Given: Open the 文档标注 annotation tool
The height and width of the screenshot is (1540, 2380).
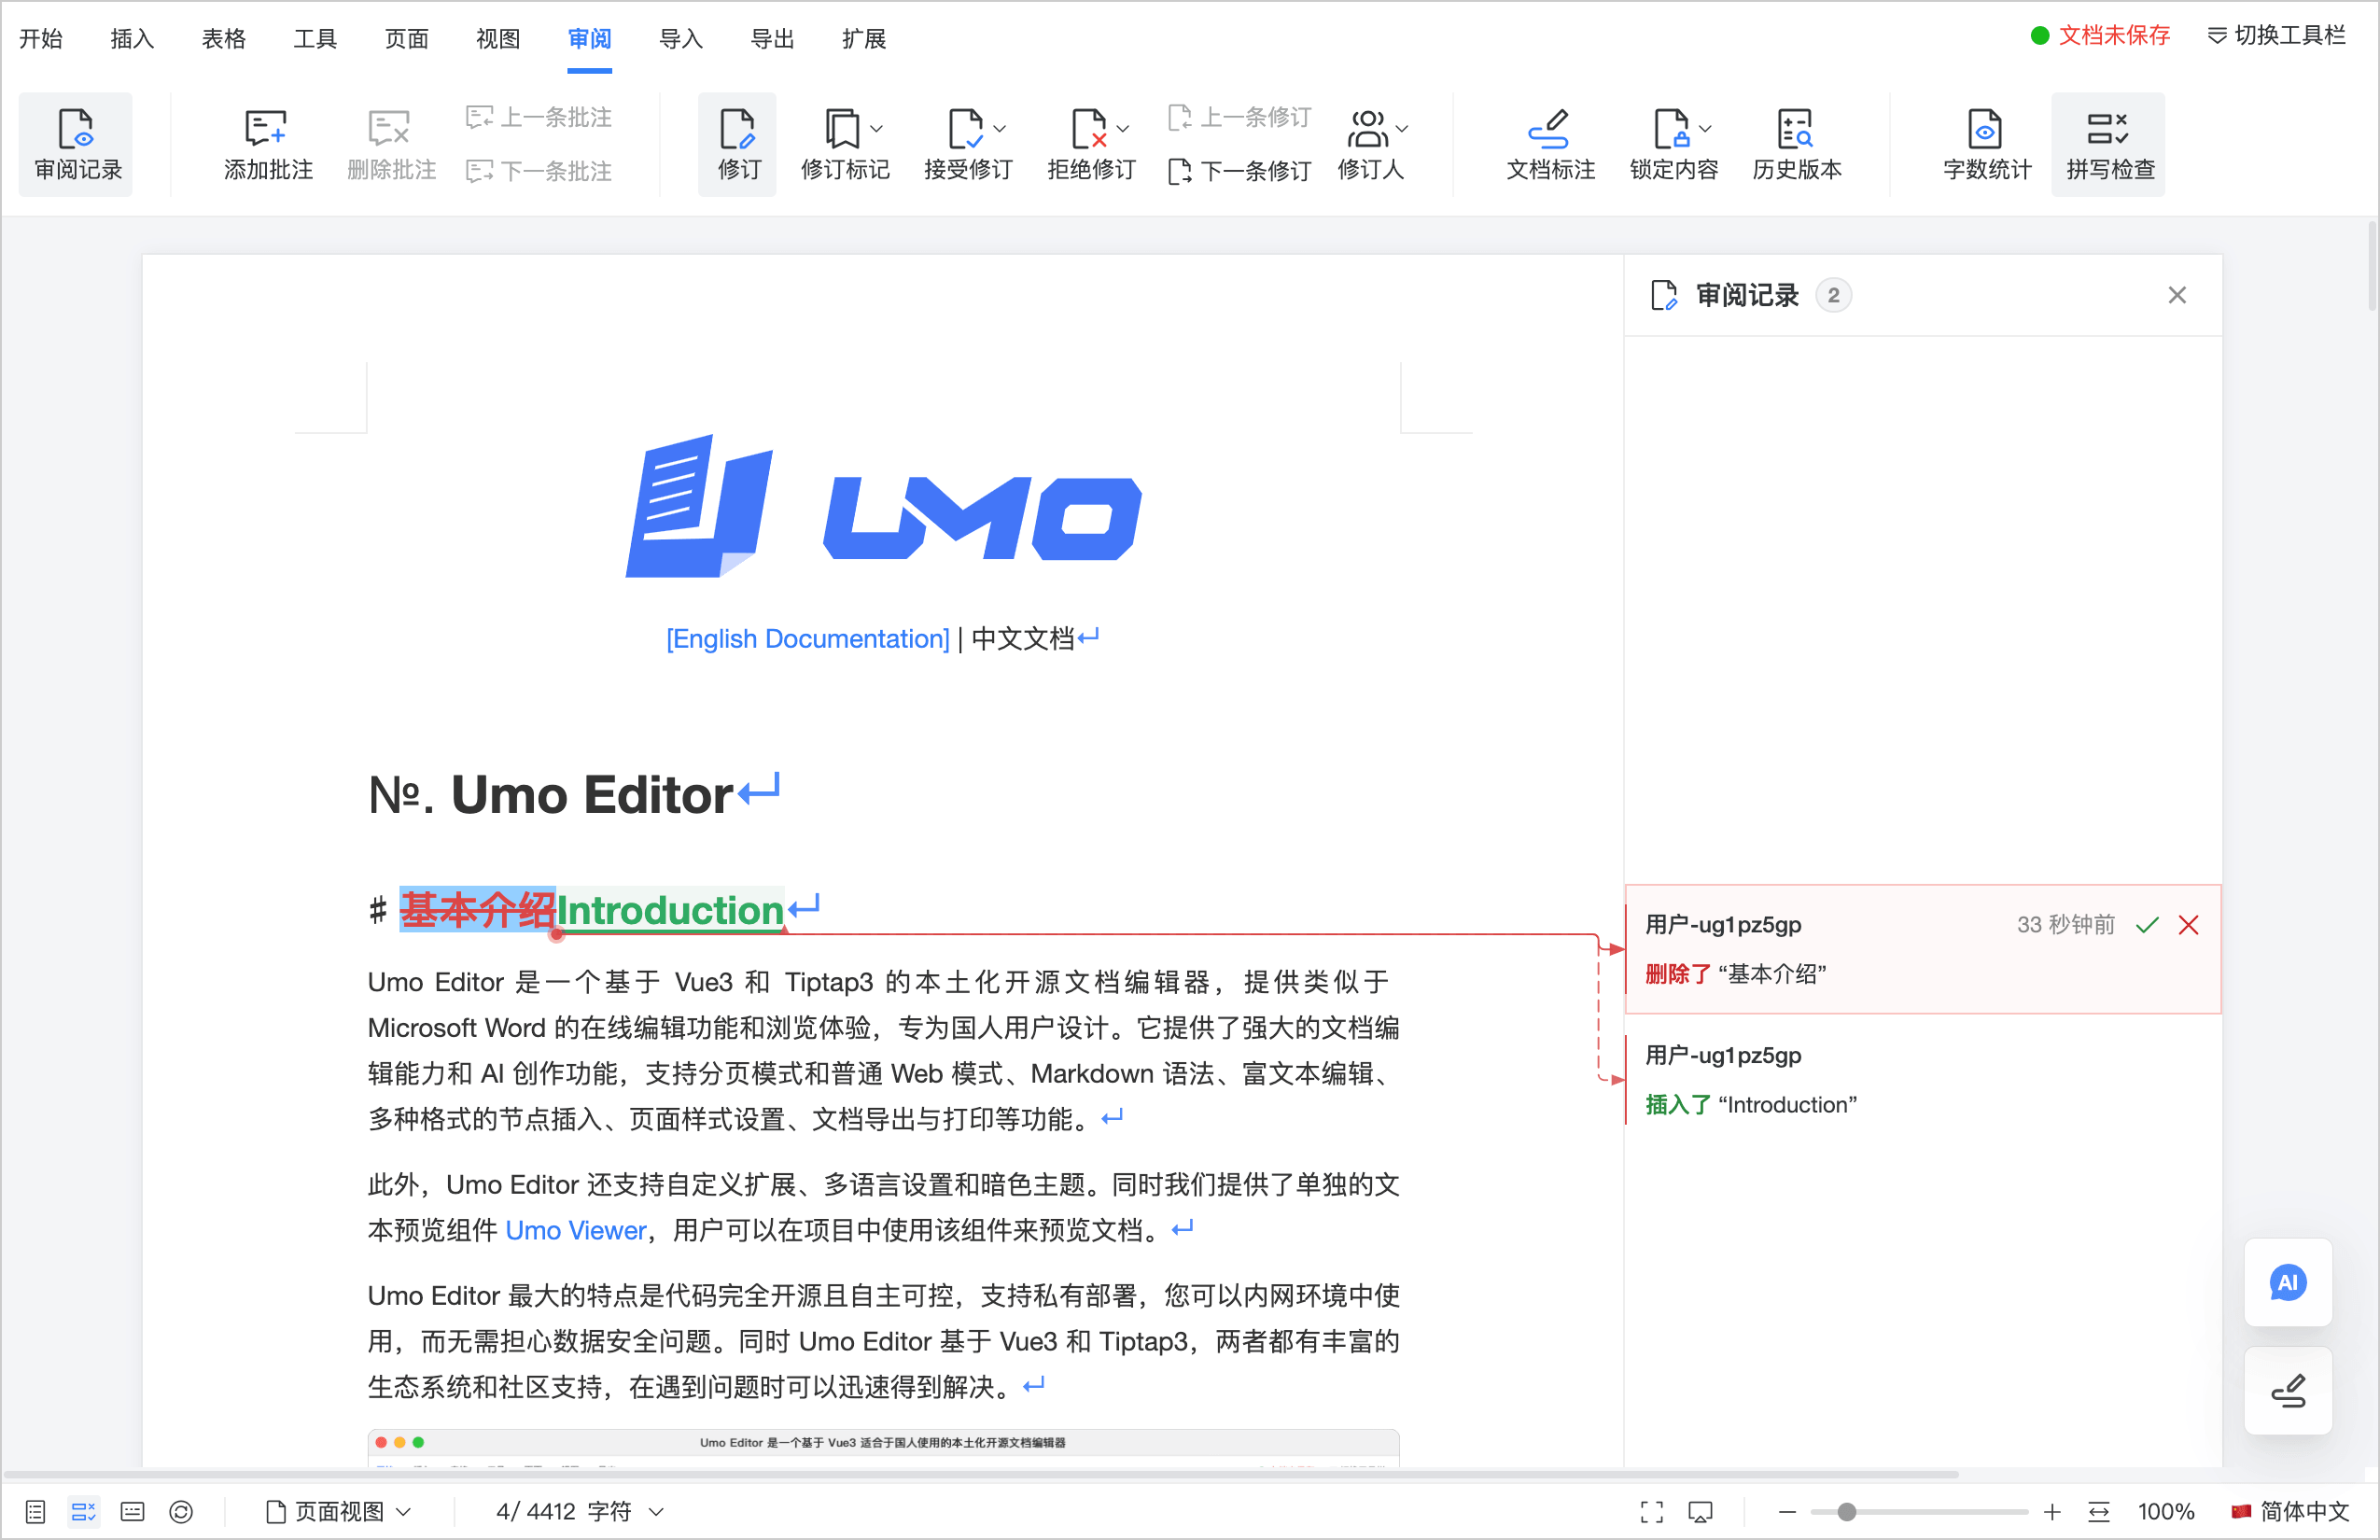Looking at the screenshot, I should [1550, 144].
